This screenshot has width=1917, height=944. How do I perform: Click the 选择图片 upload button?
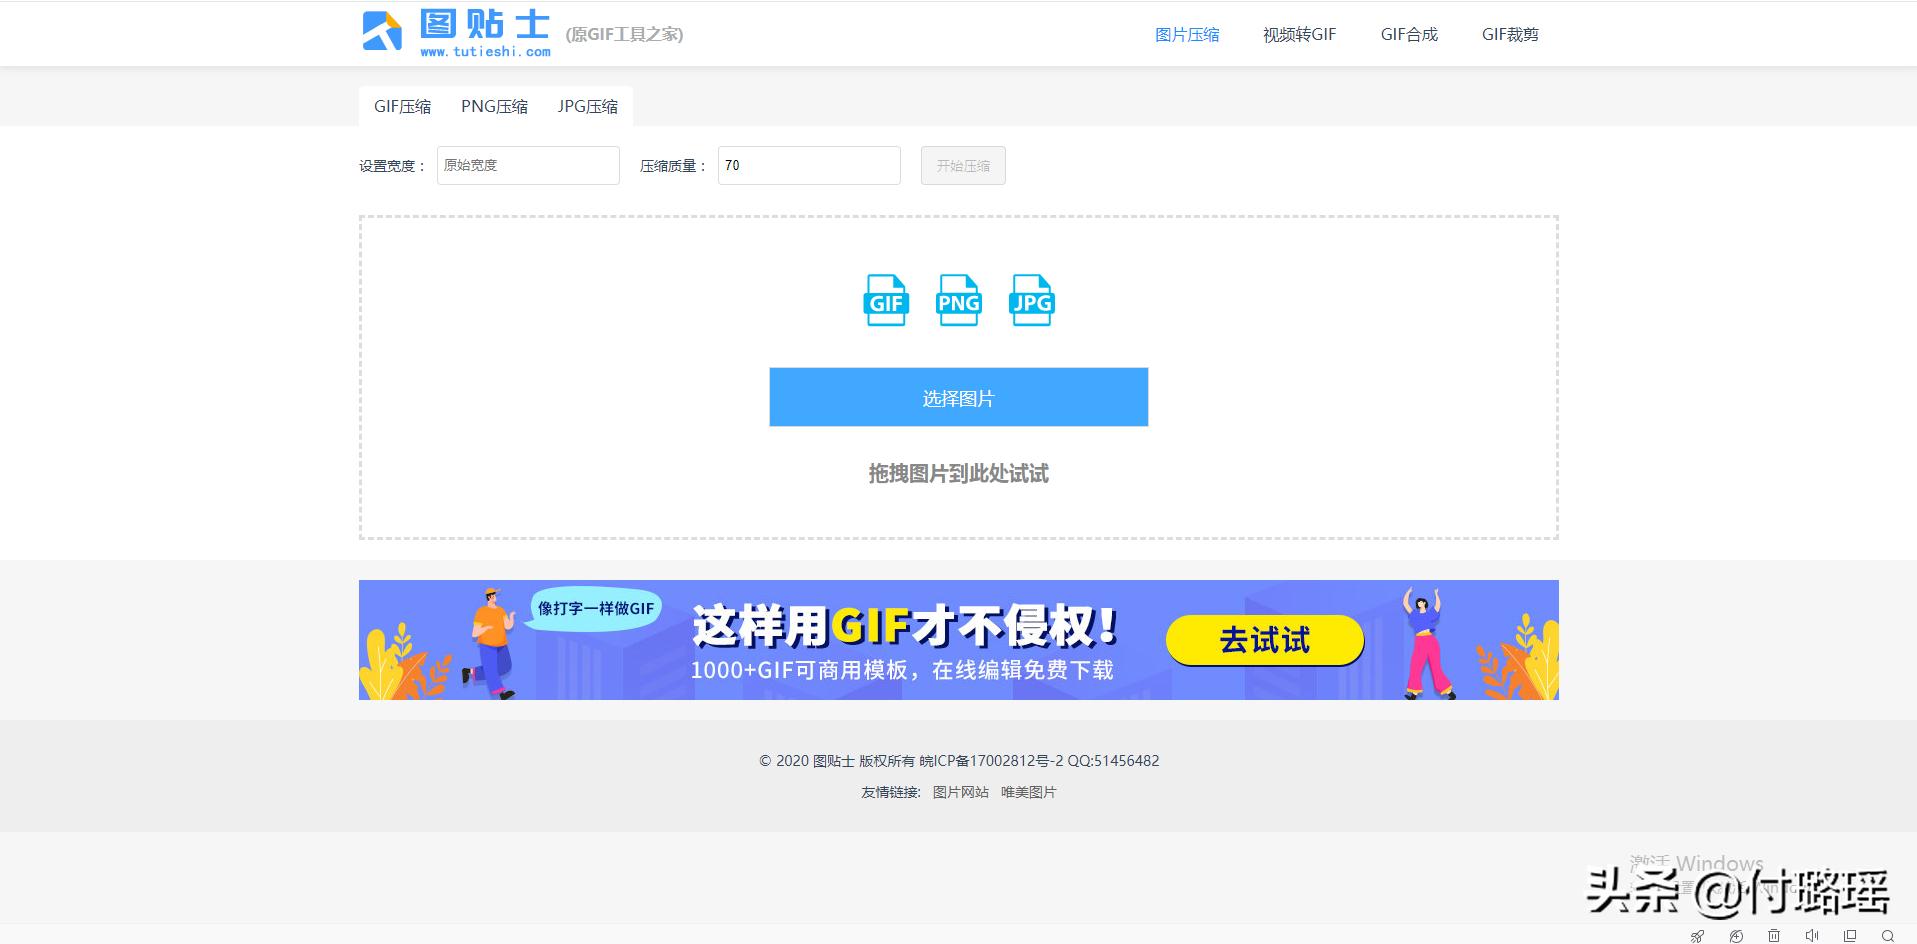coord(957,396)
